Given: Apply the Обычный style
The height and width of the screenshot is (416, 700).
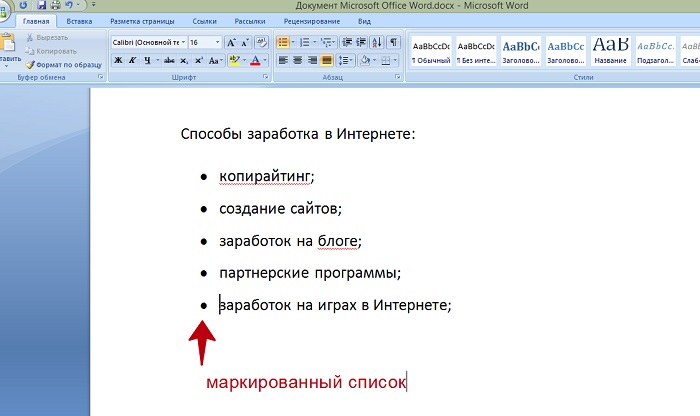Looking at the screenshot, I should pos(431,51).
